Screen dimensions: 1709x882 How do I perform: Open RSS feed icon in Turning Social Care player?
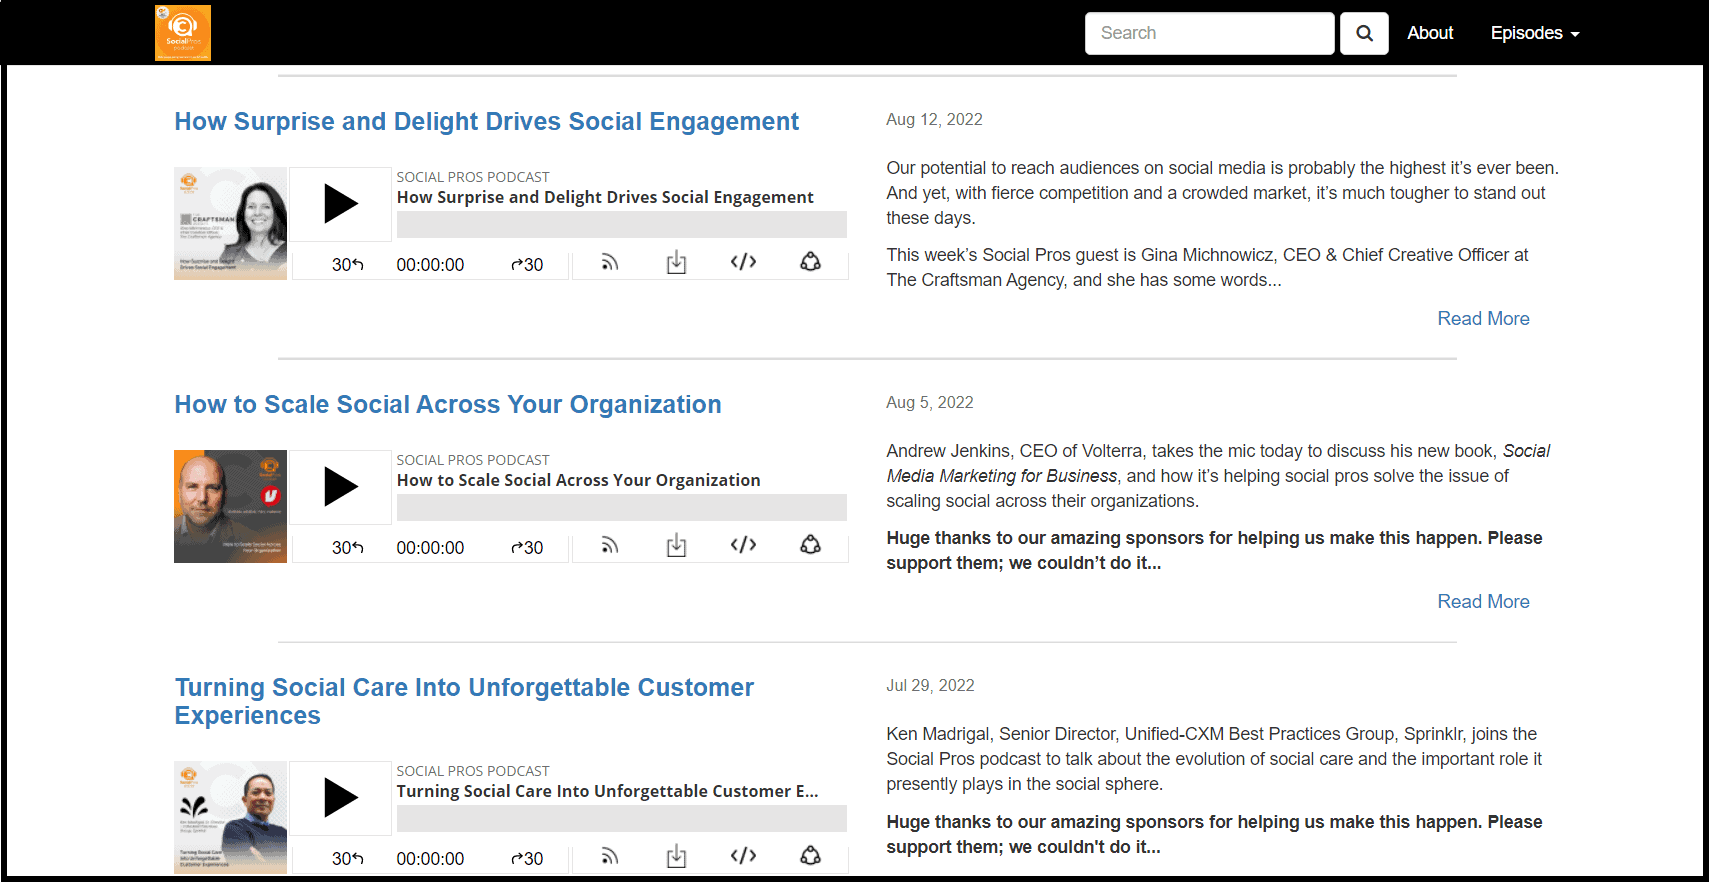(609, 856)
